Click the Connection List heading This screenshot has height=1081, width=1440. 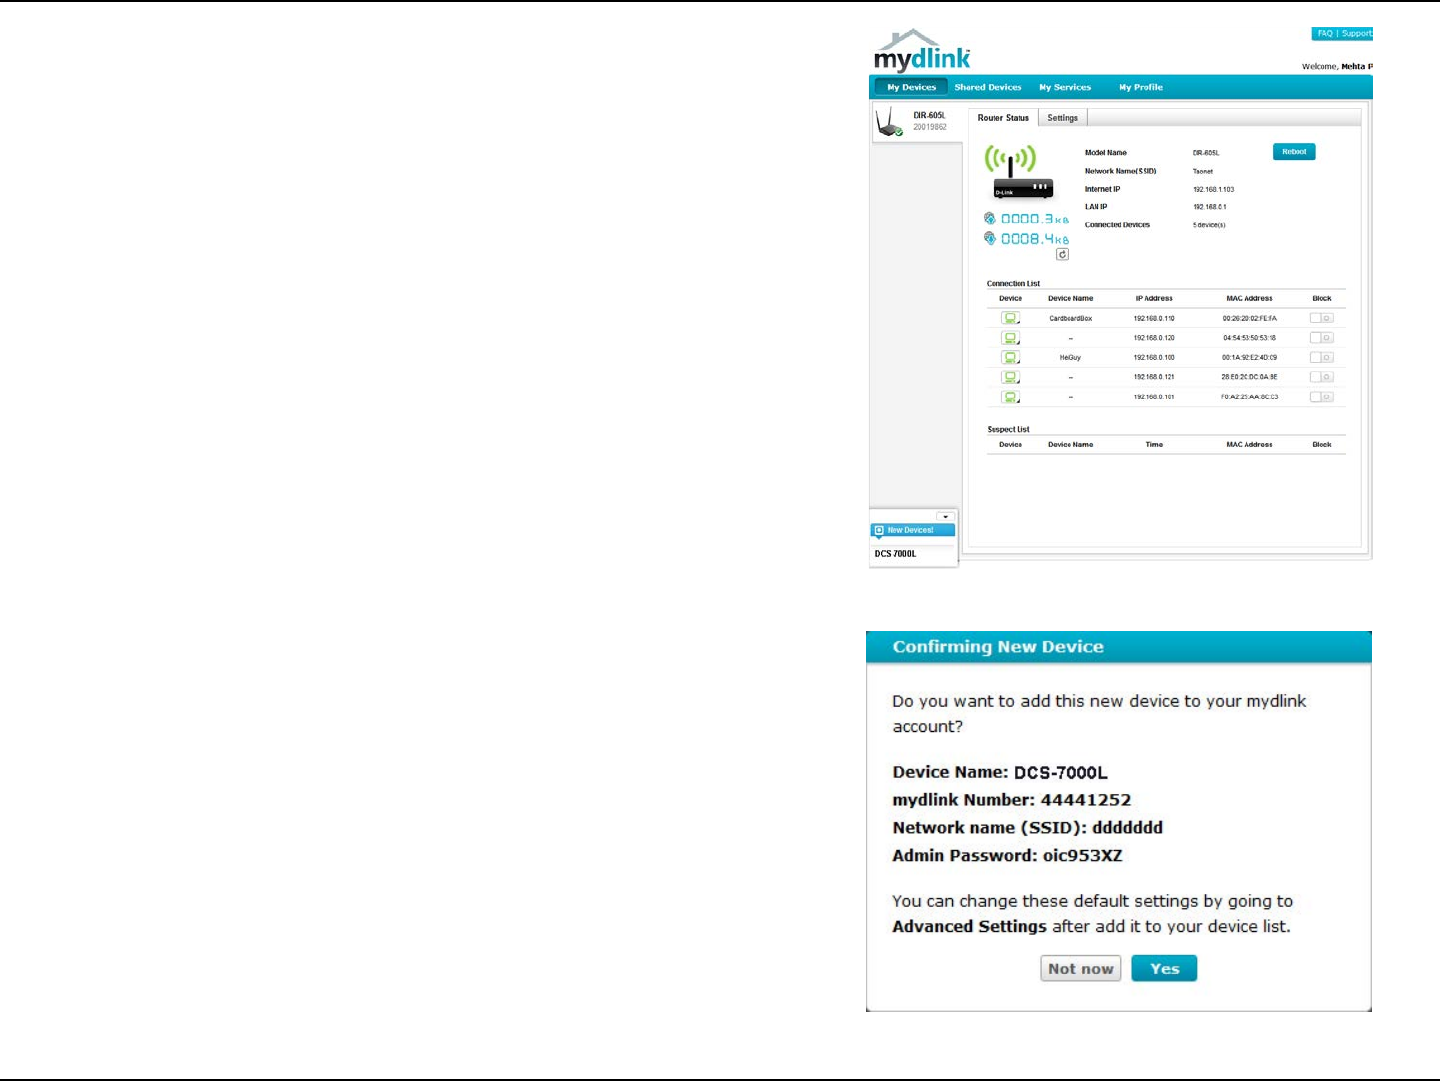point(1013,283)
